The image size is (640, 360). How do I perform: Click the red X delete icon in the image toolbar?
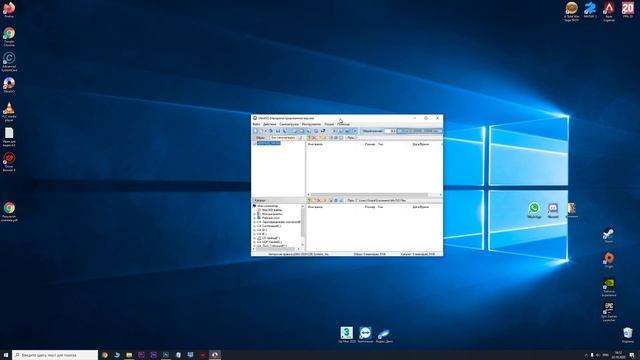[x=314, y=138]
